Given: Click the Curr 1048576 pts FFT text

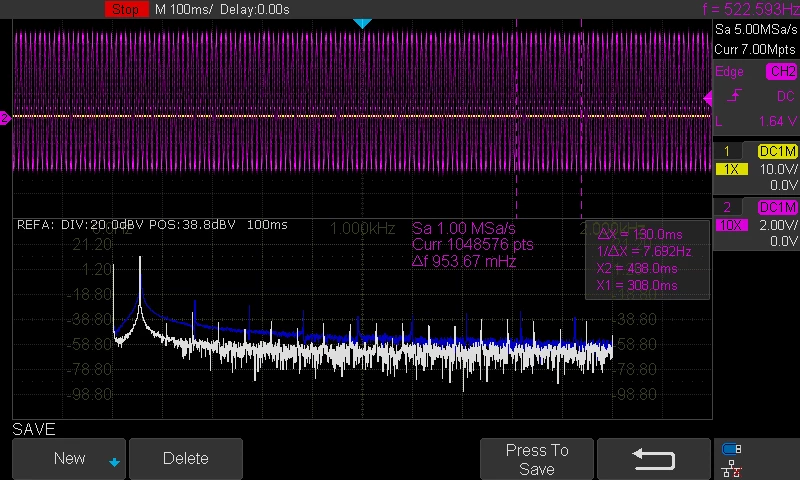Looking at the screenshot, I should [x=473, y=244].
